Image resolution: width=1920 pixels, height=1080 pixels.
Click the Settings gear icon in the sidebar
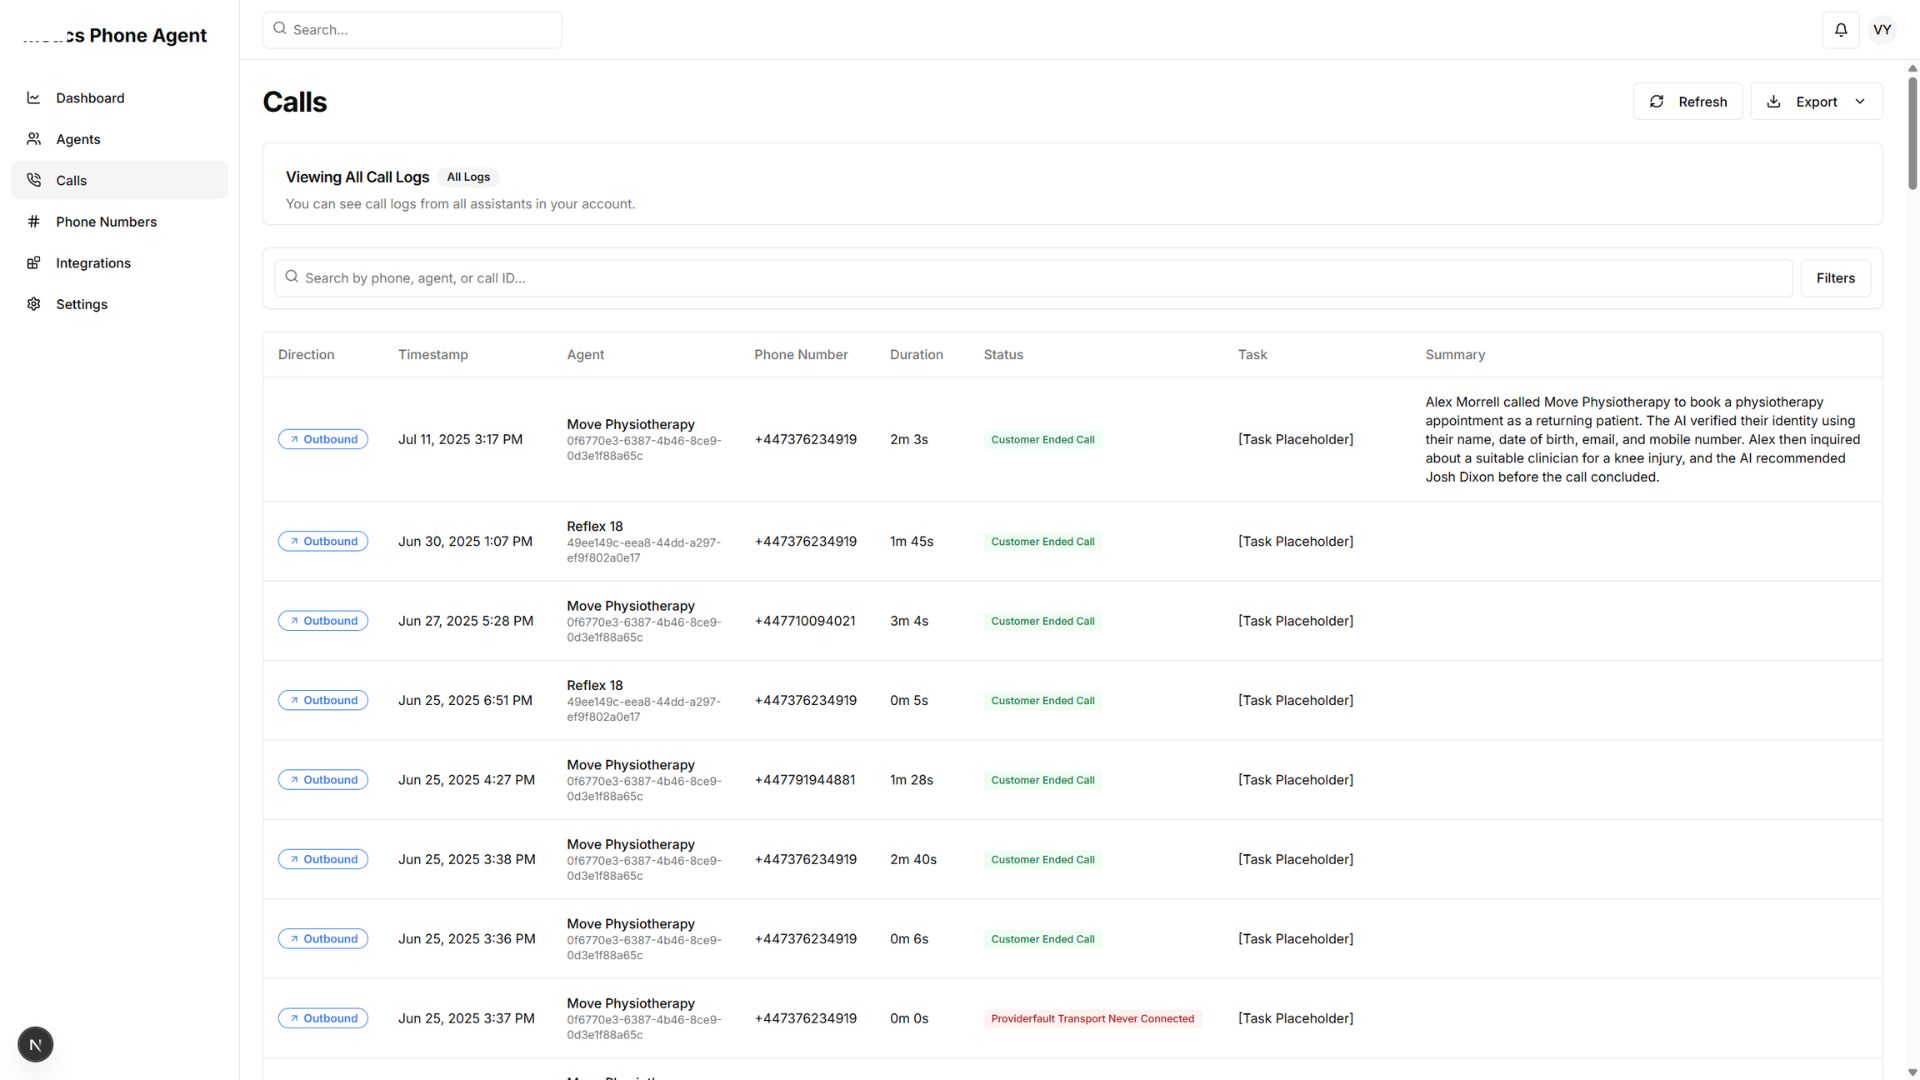pos(34,304)
